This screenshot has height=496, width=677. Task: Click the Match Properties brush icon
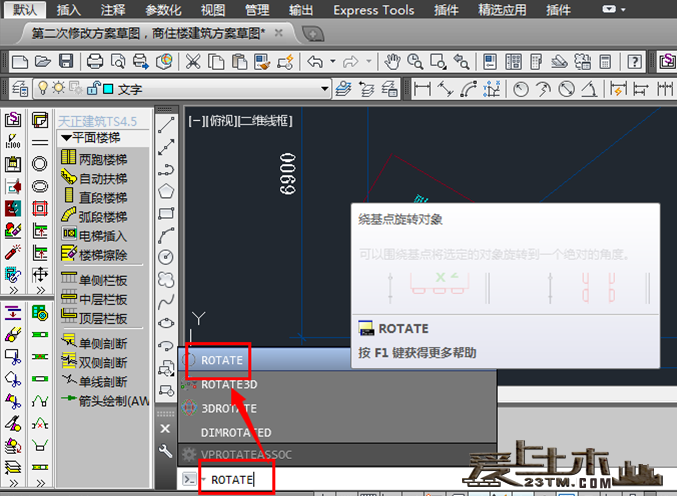point(262,62)
